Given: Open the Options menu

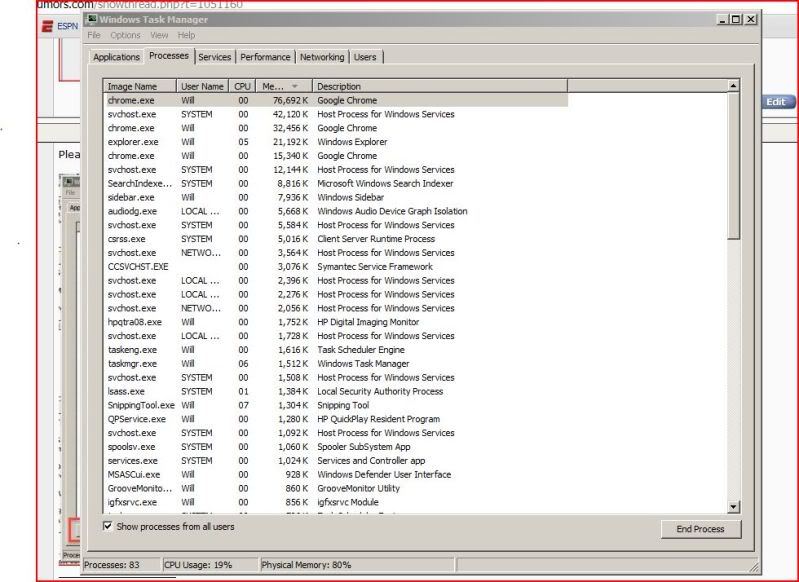Looking at the screenshot, I should [125, 35].
